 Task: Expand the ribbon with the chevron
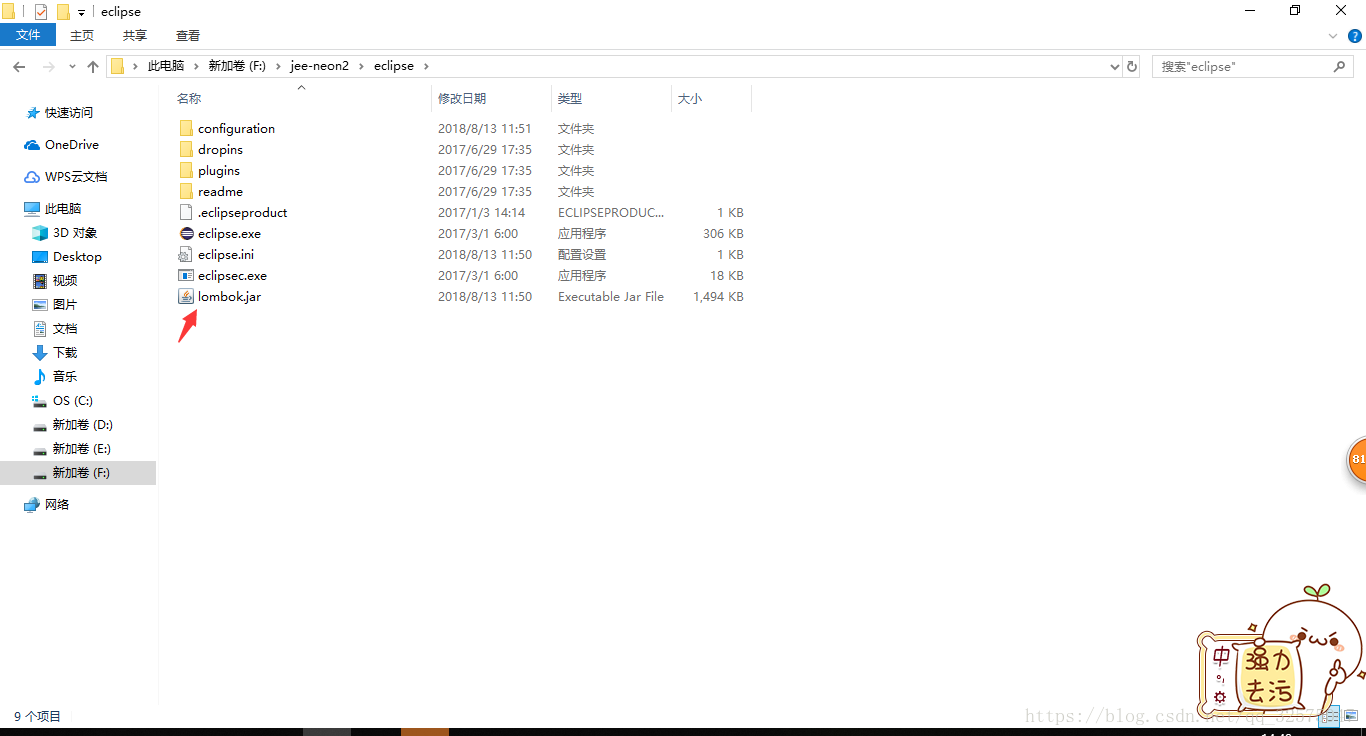[1332, 35]
